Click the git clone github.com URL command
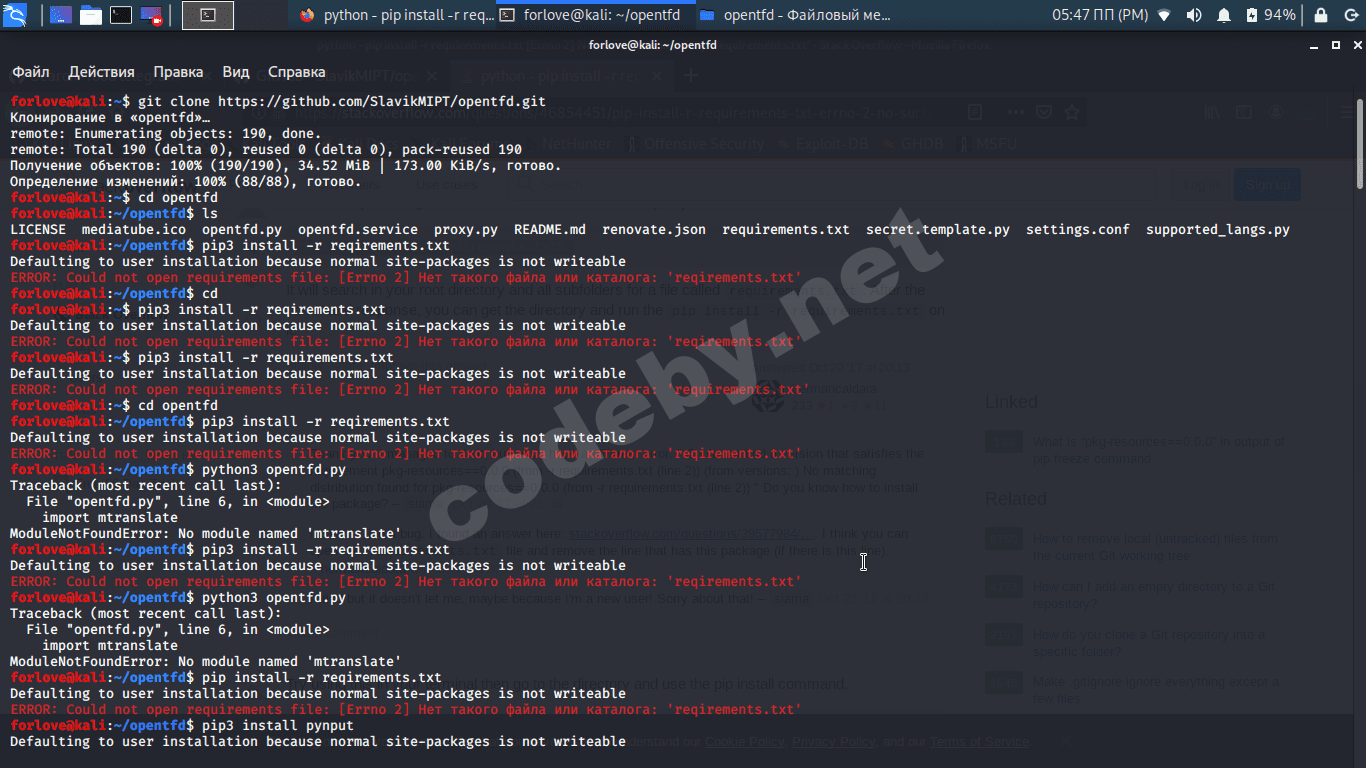The width and height of the screenshot is (1366, 768). click(342, 101)
